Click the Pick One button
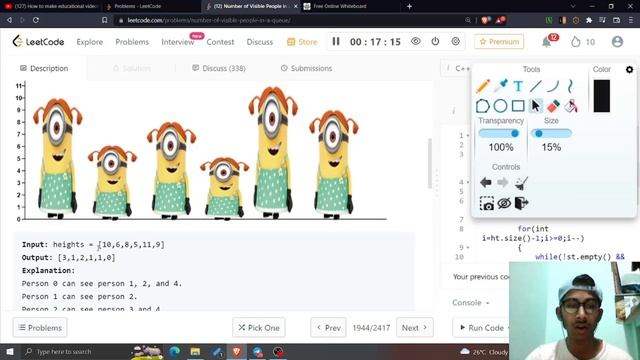This screenshot has width=640, height=360. pyautogui.click(x=259, y=328)
